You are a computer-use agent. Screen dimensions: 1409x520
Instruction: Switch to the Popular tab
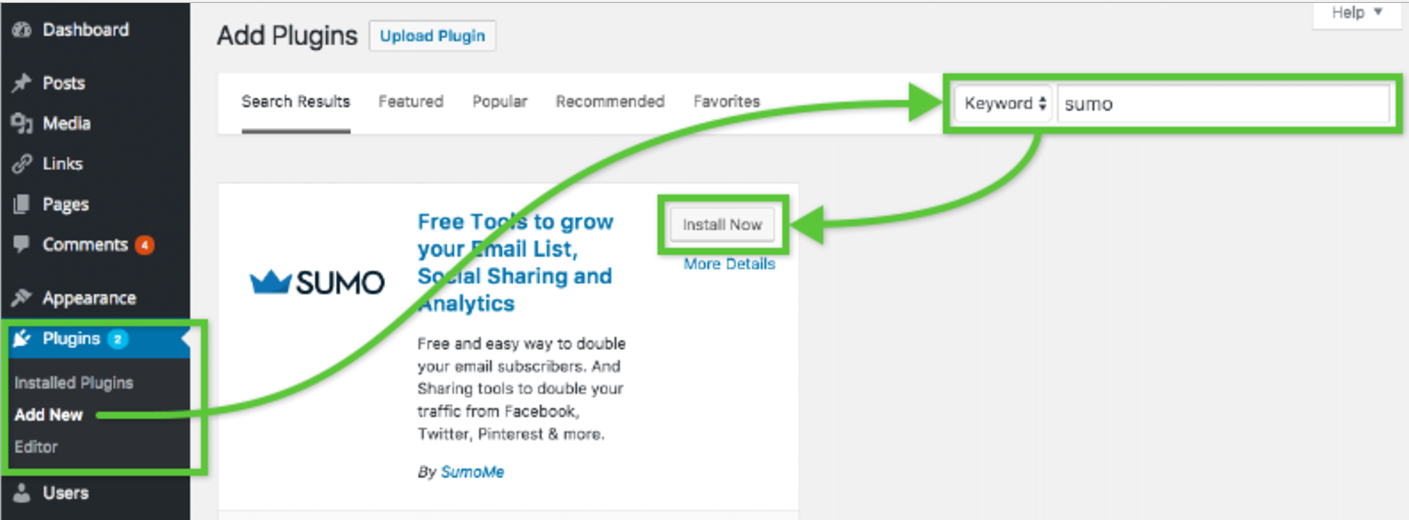(500, 102)
